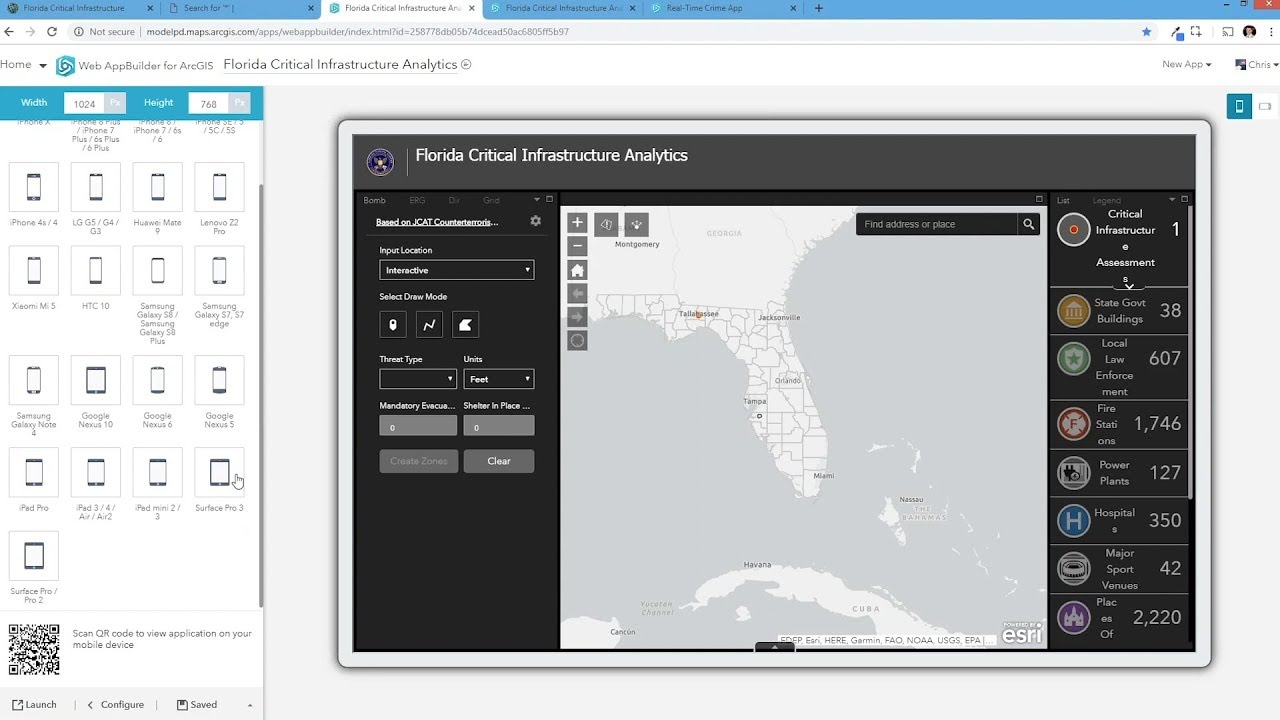The image size is (1280, 720).
Task: Open the New App dropdown menu
Action: [1187, 64]
